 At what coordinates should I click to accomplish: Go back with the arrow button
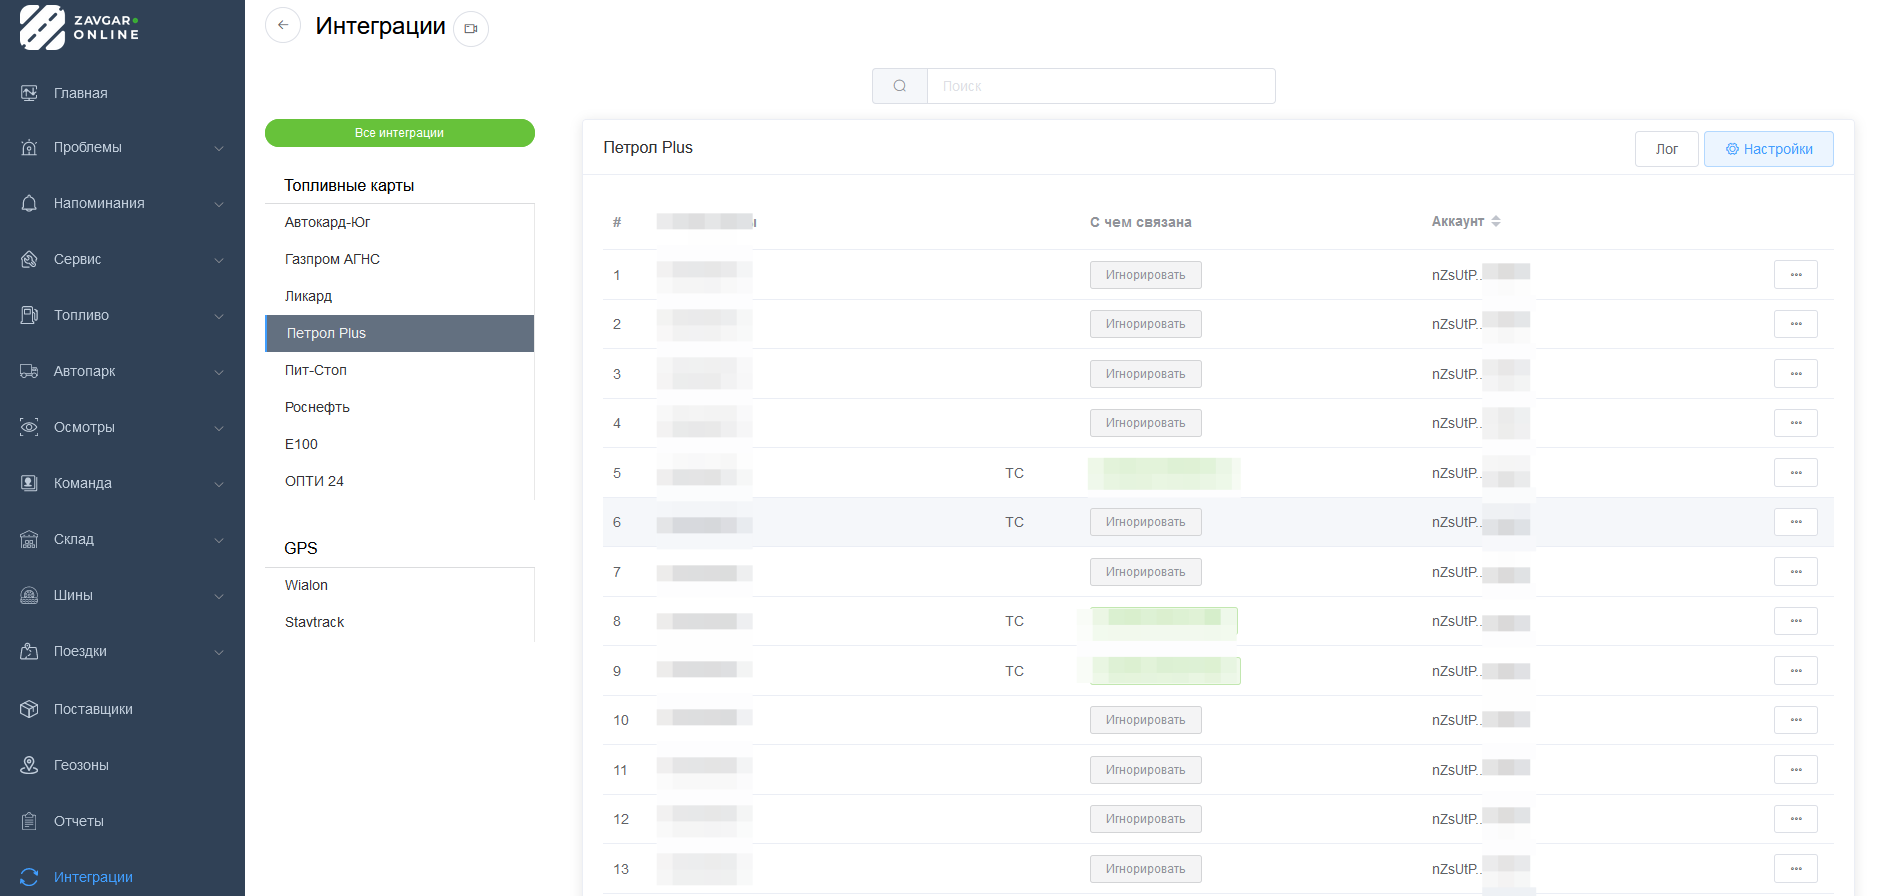click(283, 25)
